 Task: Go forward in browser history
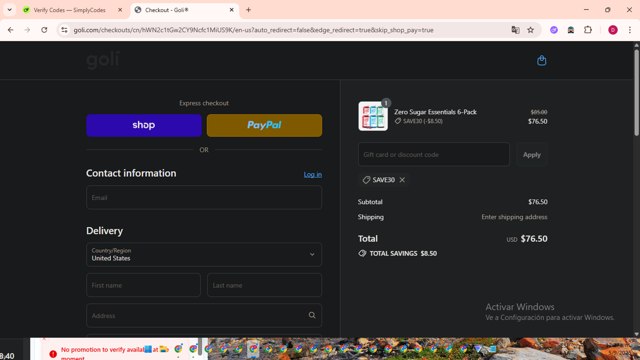click(x=27, y=30)
